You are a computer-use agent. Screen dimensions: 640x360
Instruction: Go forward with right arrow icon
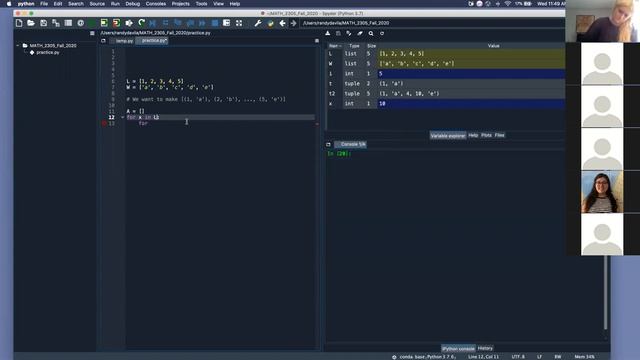(x=293, y=23)
